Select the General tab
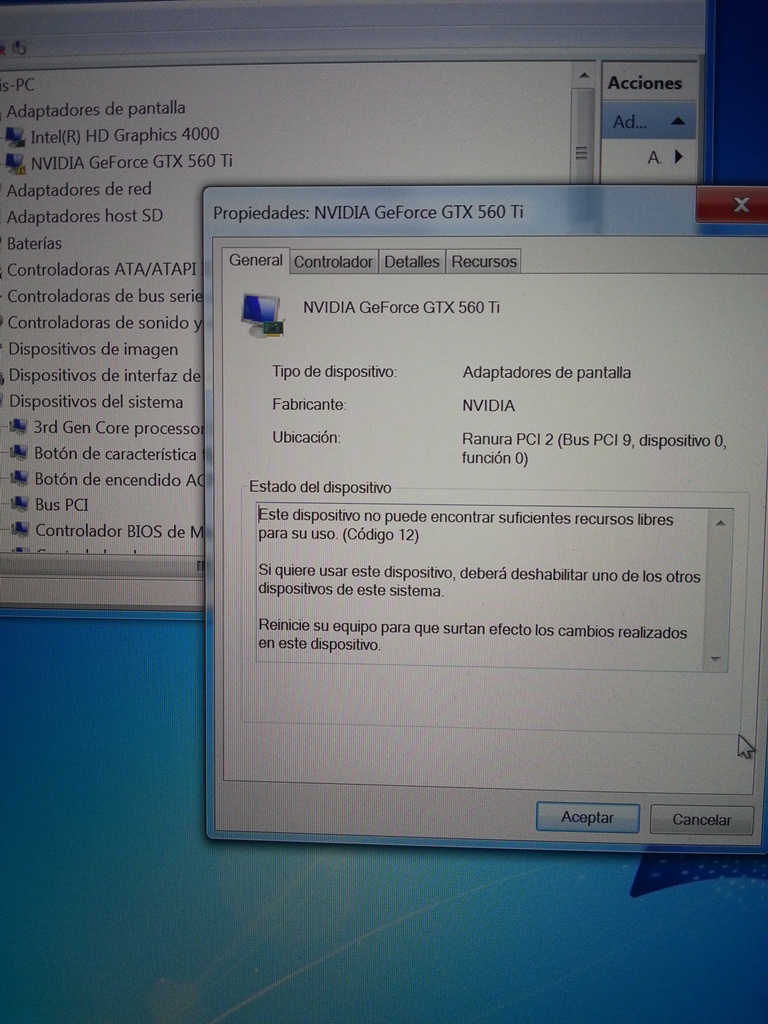768x1024 pixels. click(x=255, y=260)
